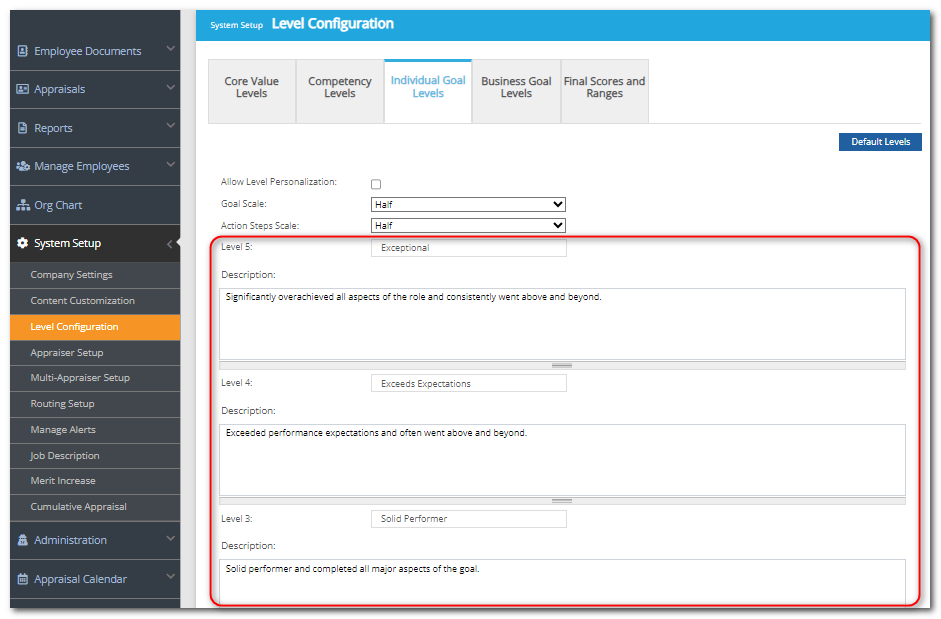
Task: Click the Appraisal Calendar icon
Action: (x=22, y=579)
